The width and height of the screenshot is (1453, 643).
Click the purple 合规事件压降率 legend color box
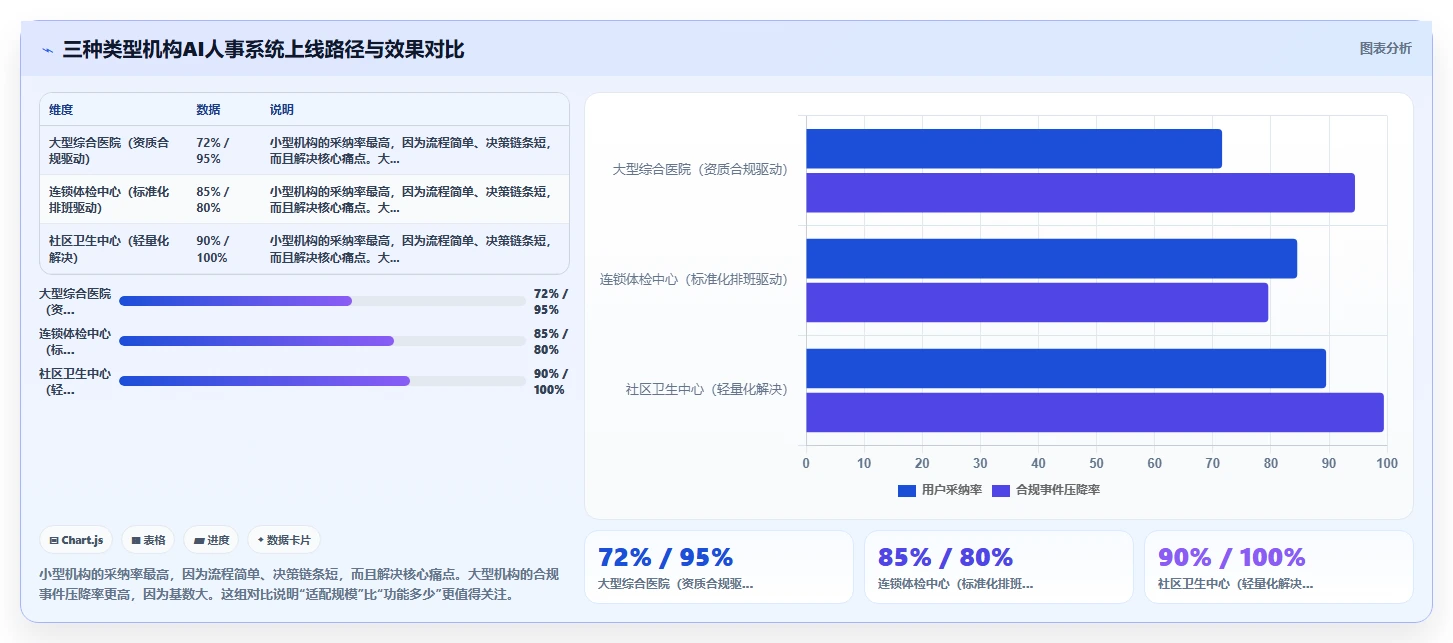(1001, 490)
